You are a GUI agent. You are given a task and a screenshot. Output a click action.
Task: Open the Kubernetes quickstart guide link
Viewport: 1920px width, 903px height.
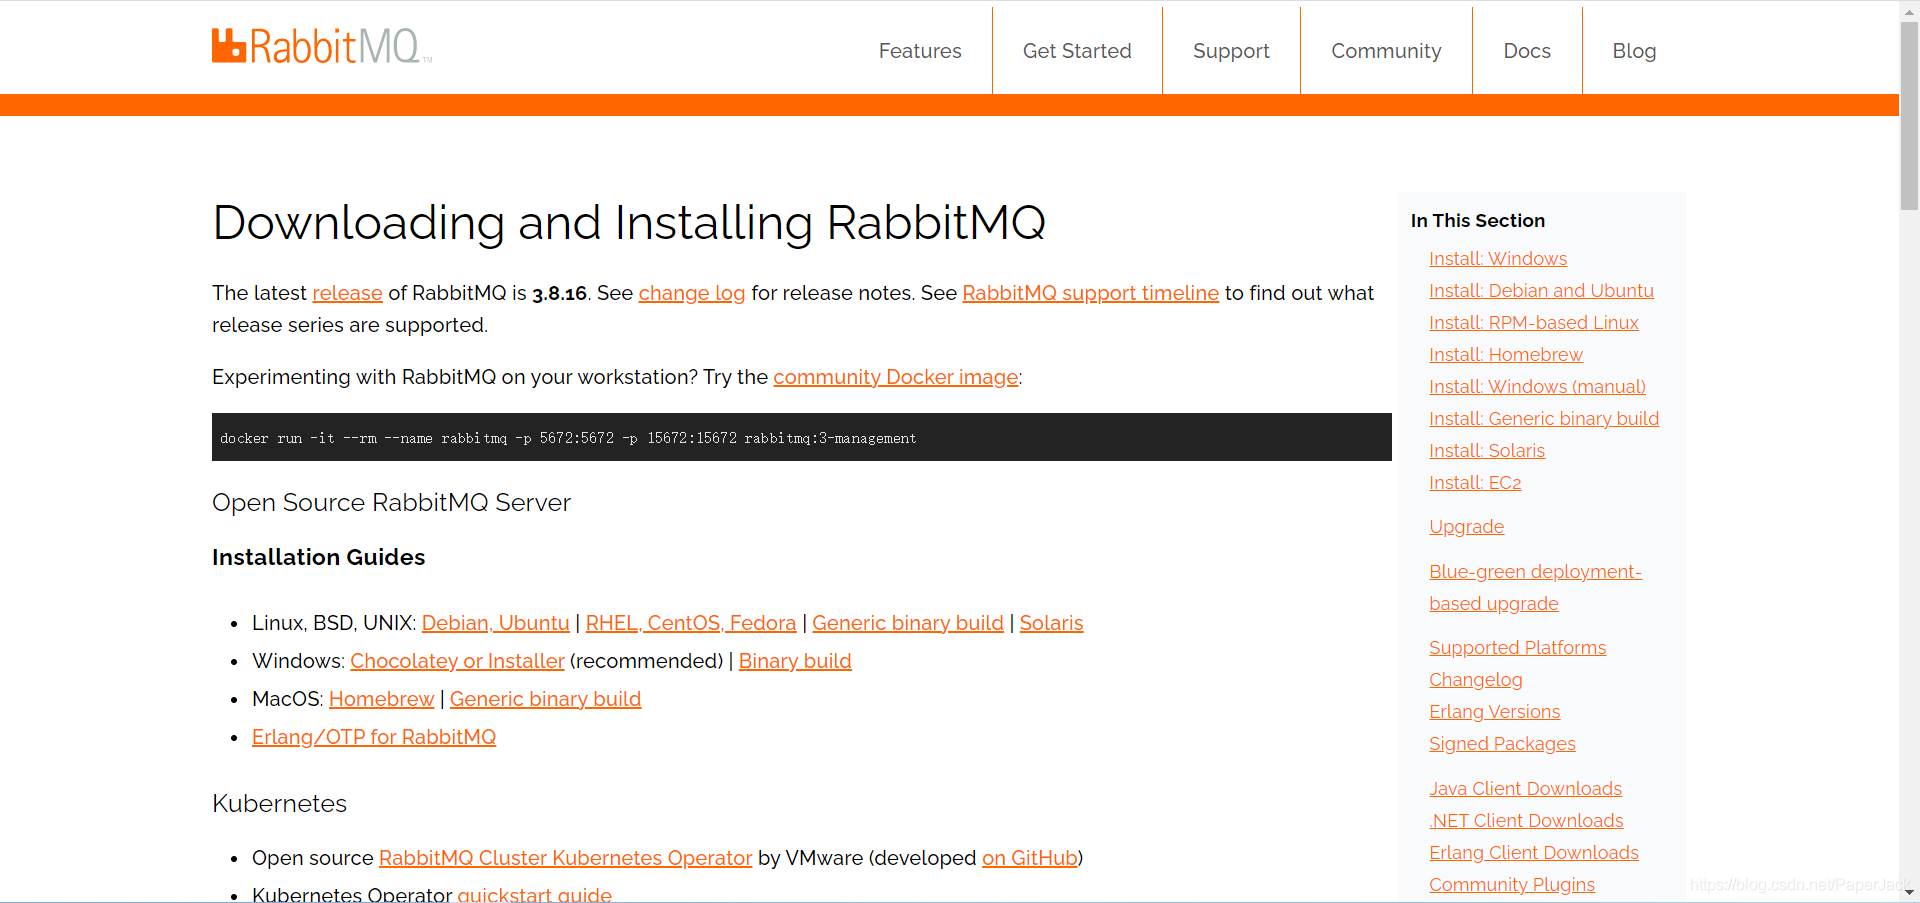tap(534, 894)
